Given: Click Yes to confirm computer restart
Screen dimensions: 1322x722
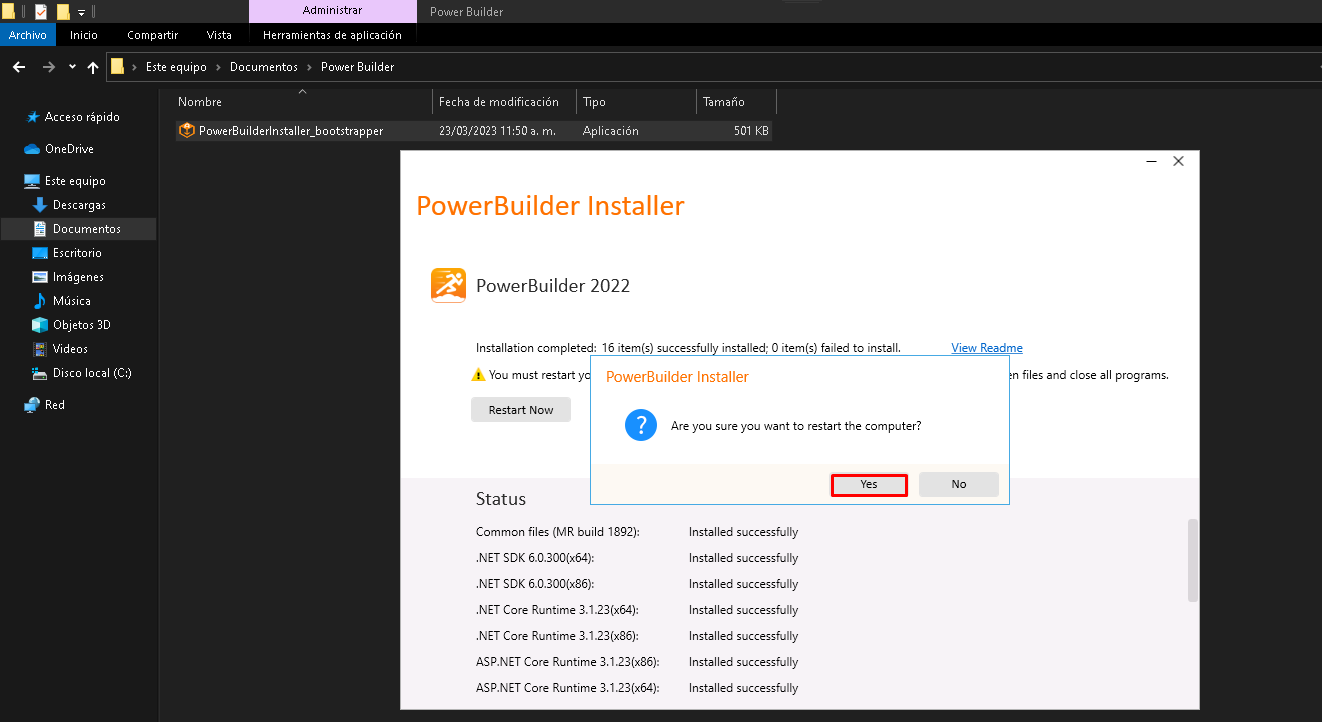Looking at the screenshot, I should (x=868, y=485).
